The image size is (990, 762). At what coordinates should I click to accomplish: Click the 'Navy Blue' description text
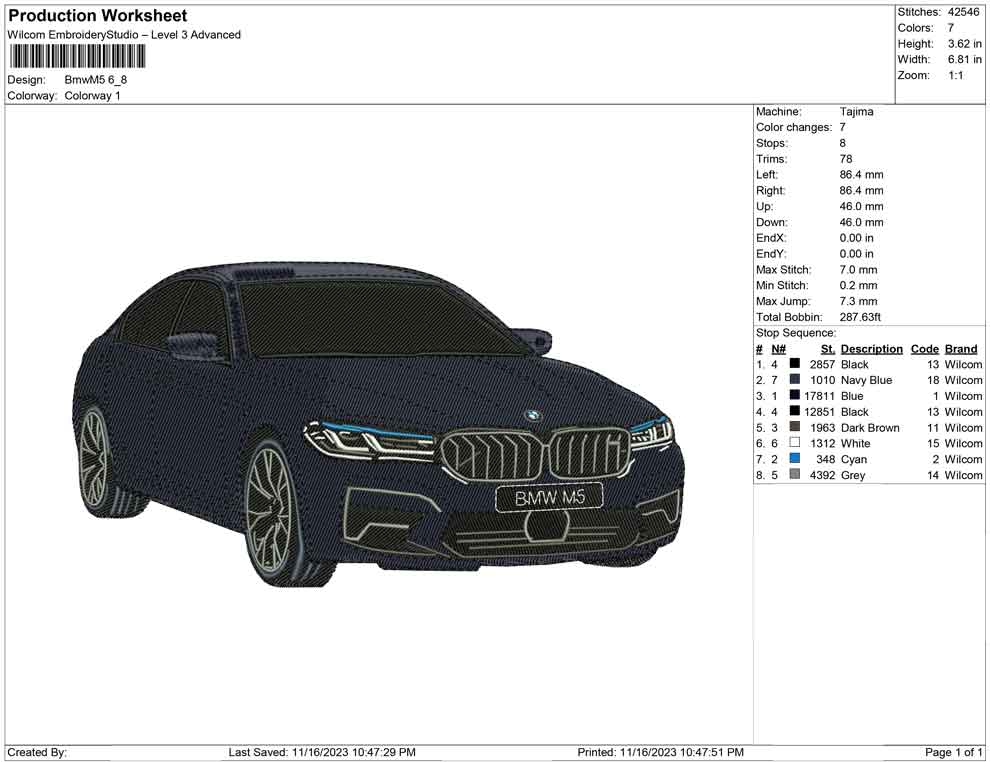click(x=866, y=380)
